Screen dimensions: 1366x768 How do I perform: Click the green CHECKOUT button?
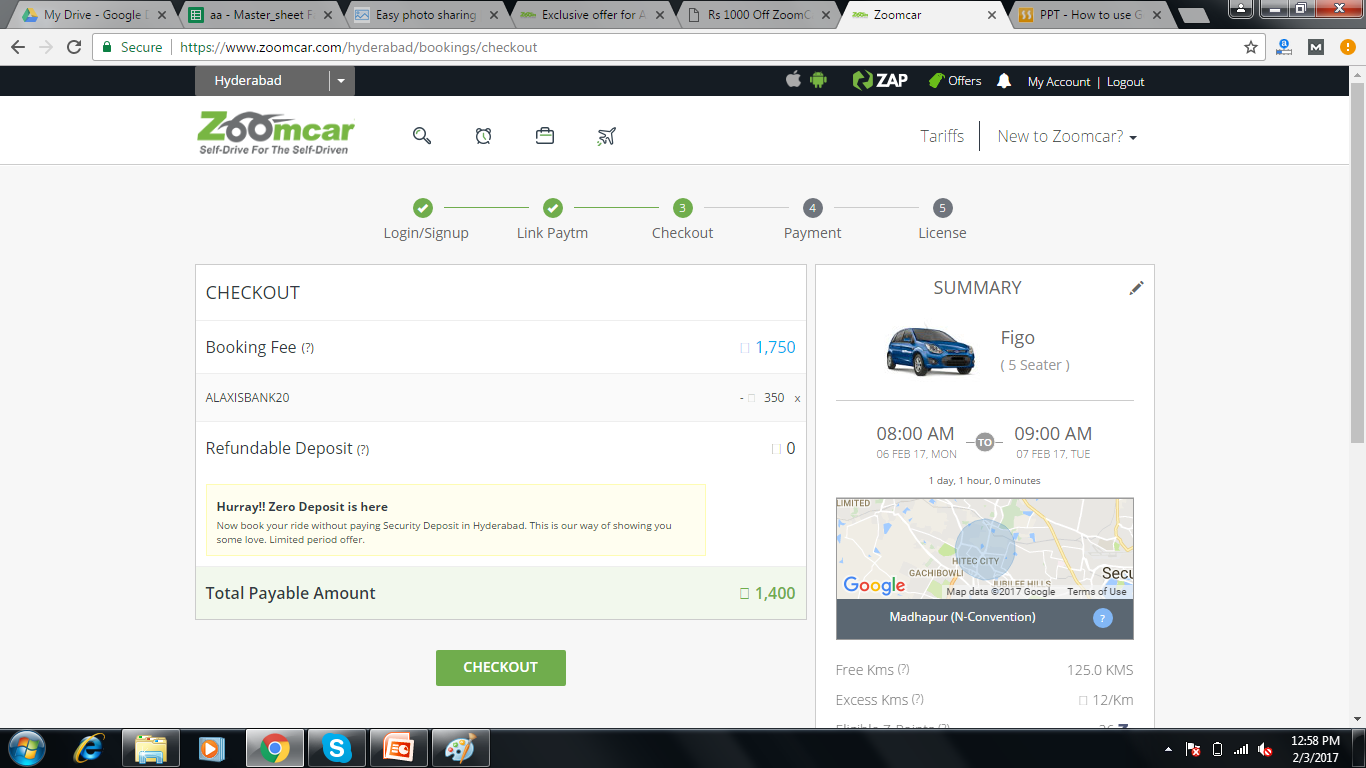point(501,667)
